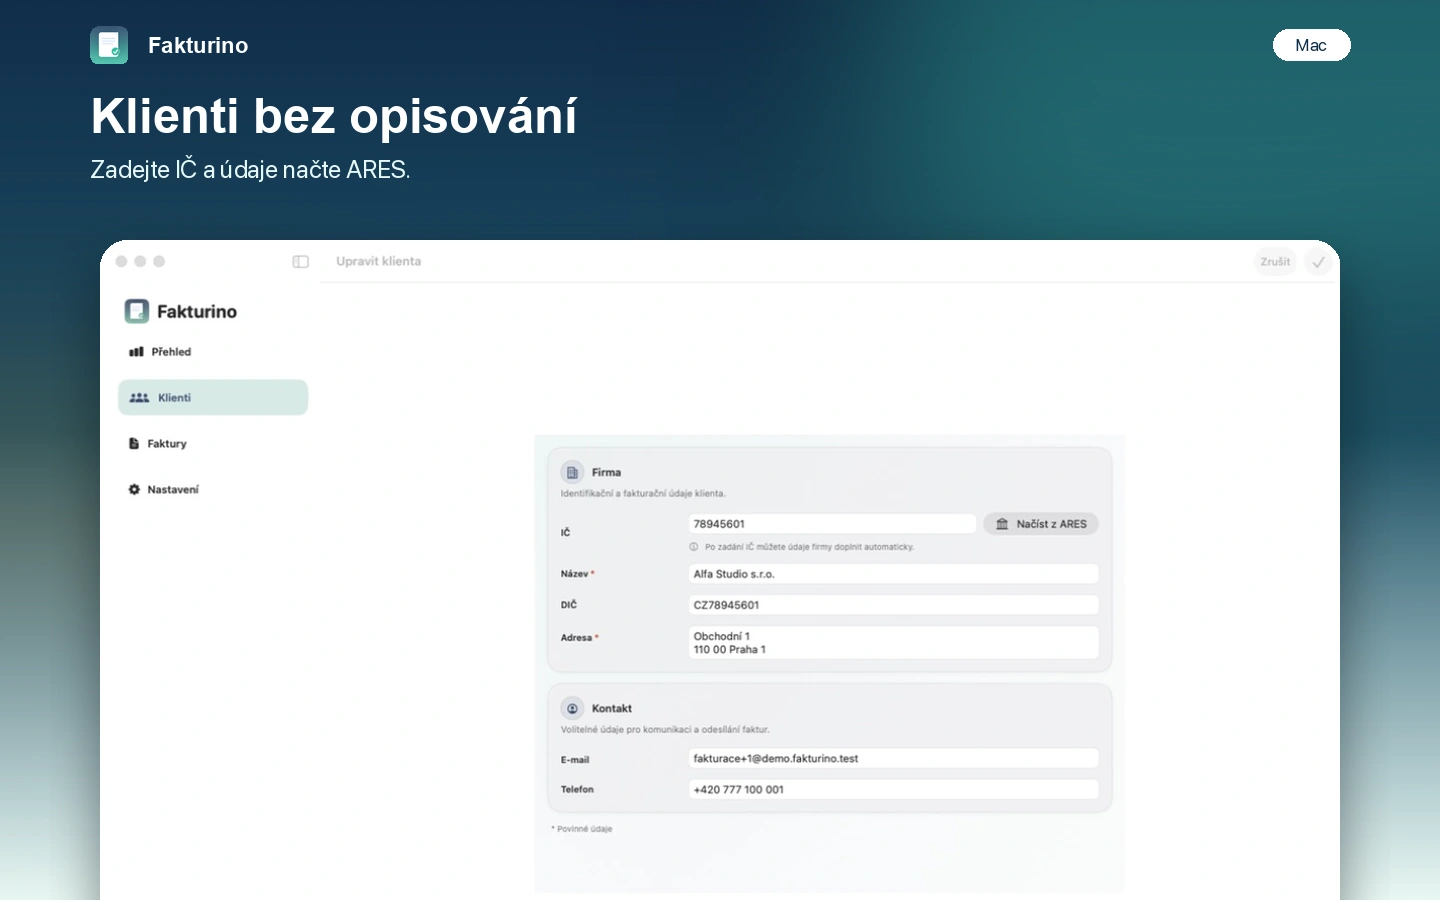Image resolution: width=1440 pixels, height=900 pixels.
Task: Click the Kontakt section heading
Action: [612, 708]
